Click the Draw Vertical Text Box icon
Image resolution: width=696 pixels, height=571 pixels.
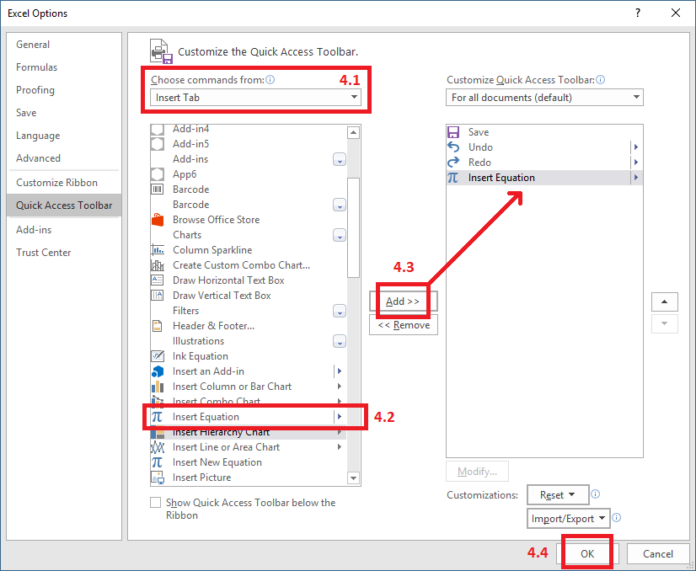(157, 295)
